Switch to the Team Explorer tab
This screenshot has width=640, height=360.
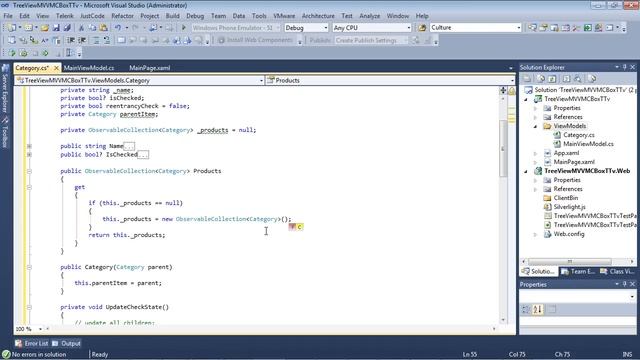pos(578,271)
